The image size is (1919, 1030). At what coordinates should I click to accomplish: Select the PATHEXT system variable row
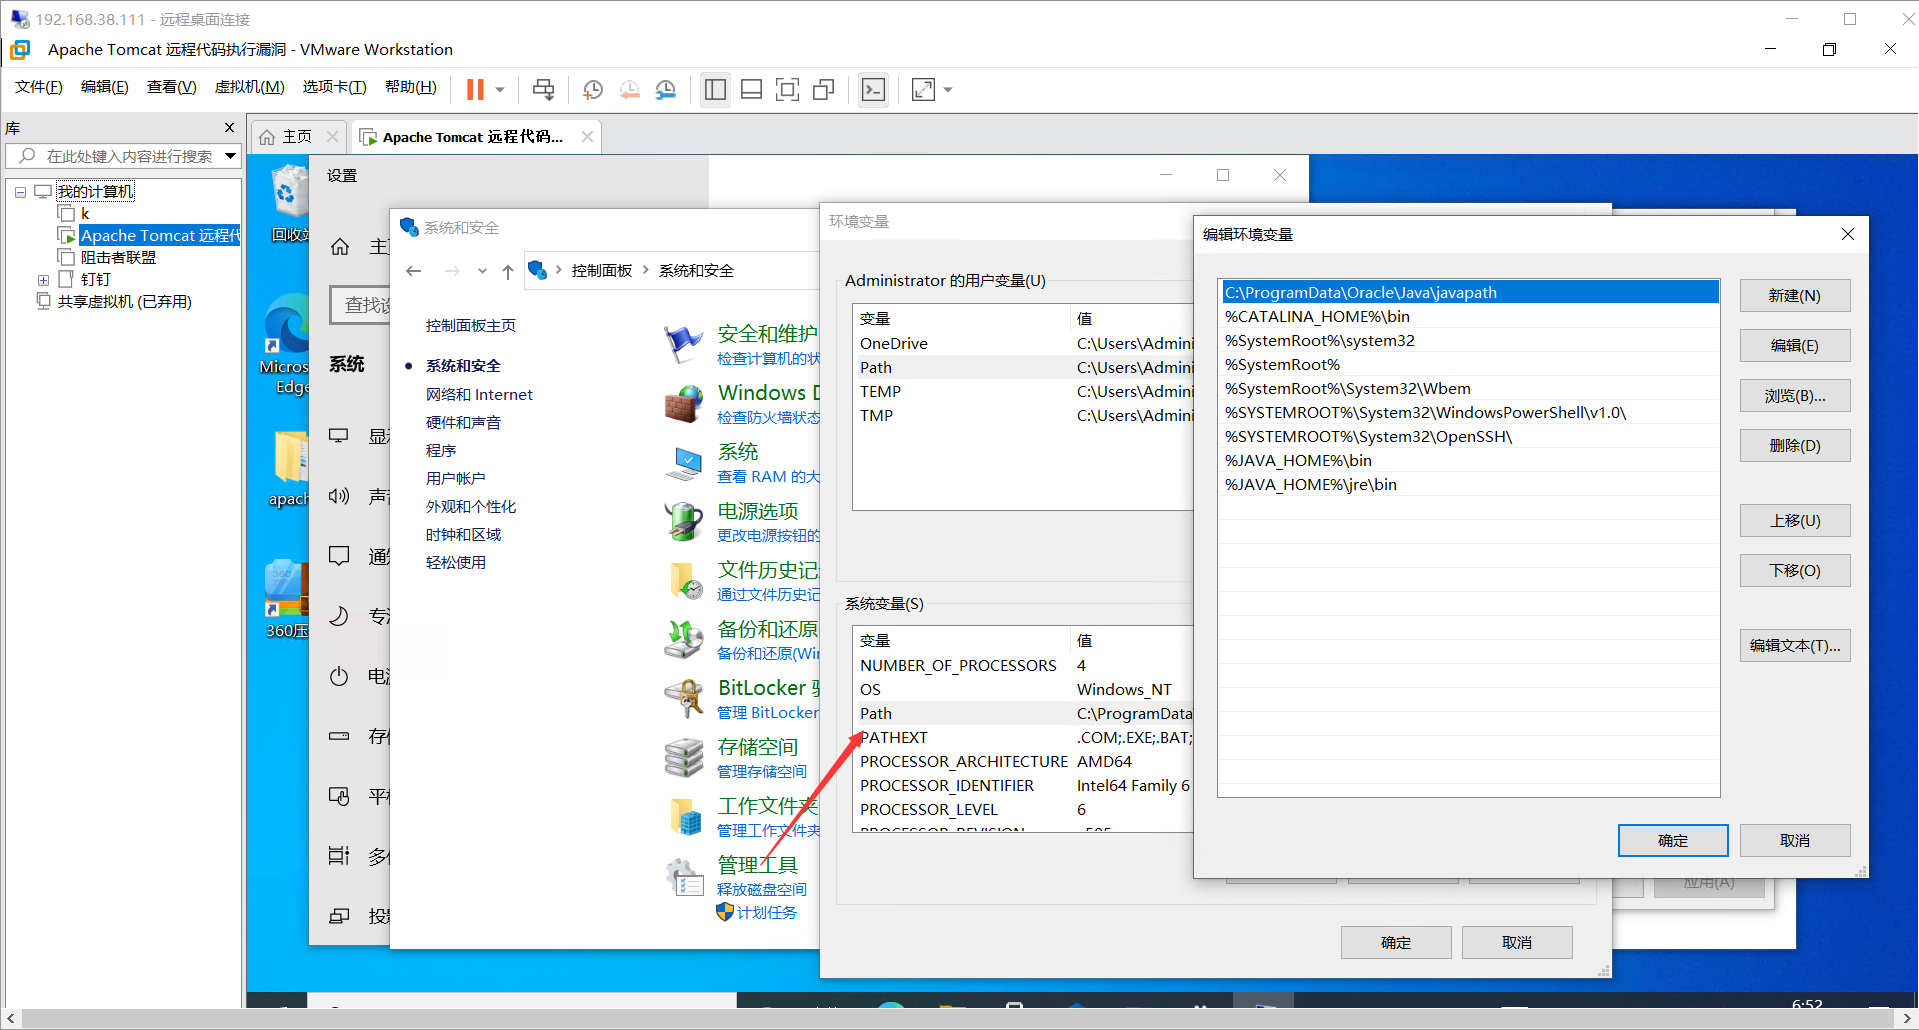pyautogui.click(x=1024, y=738)
